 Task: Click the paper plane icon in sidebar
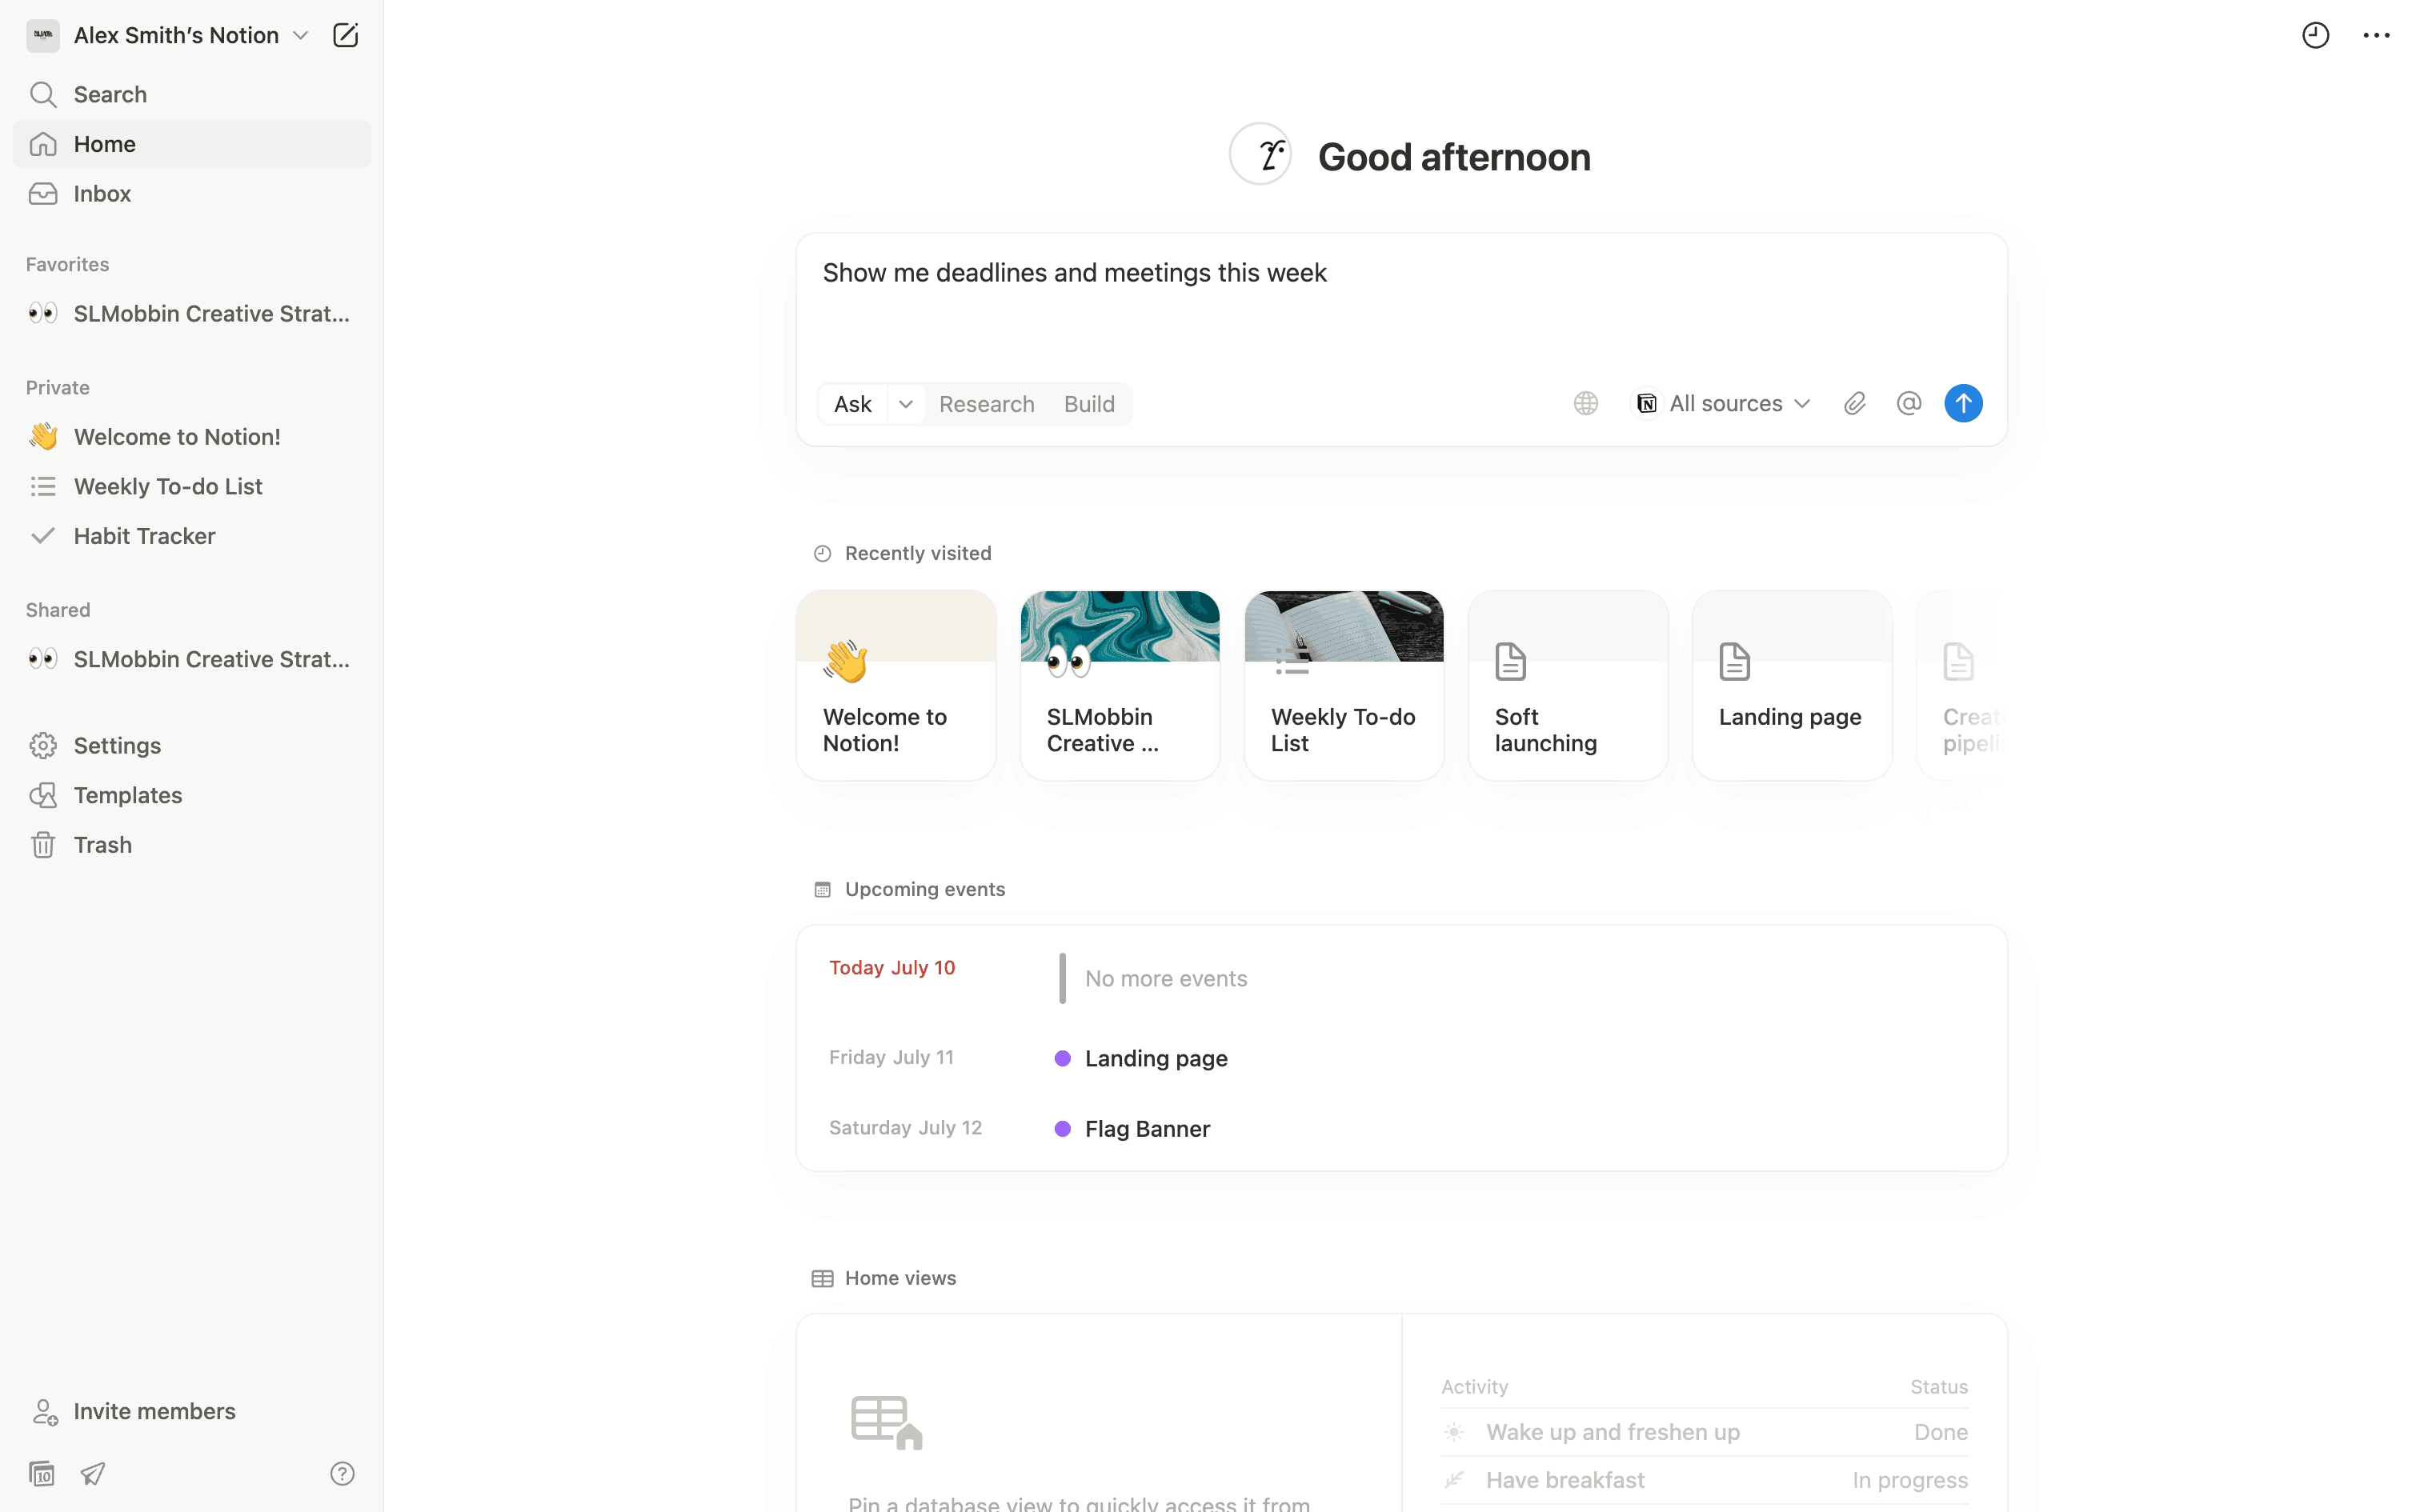point(93,1473)
